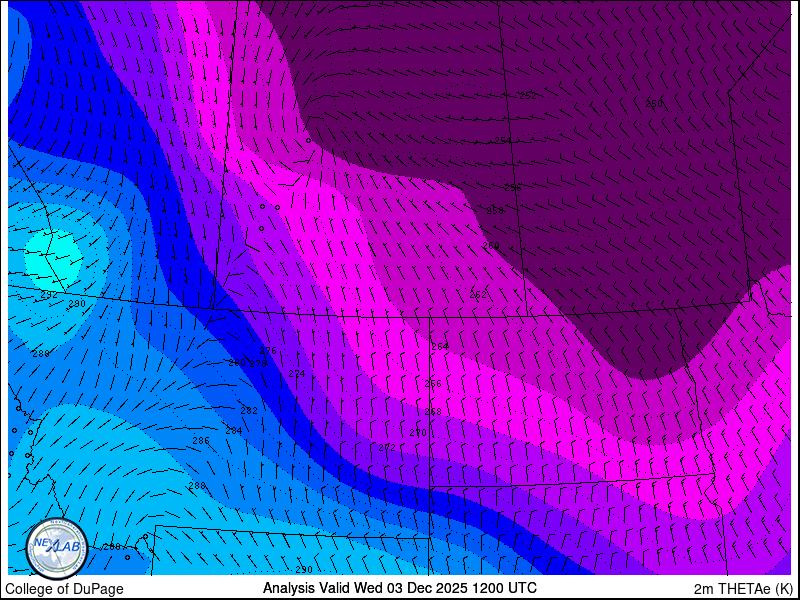Image resolution: width=800 pixels, height=600 pixels.
Task: Click the 274 contour label
Action: pos(296,373)
